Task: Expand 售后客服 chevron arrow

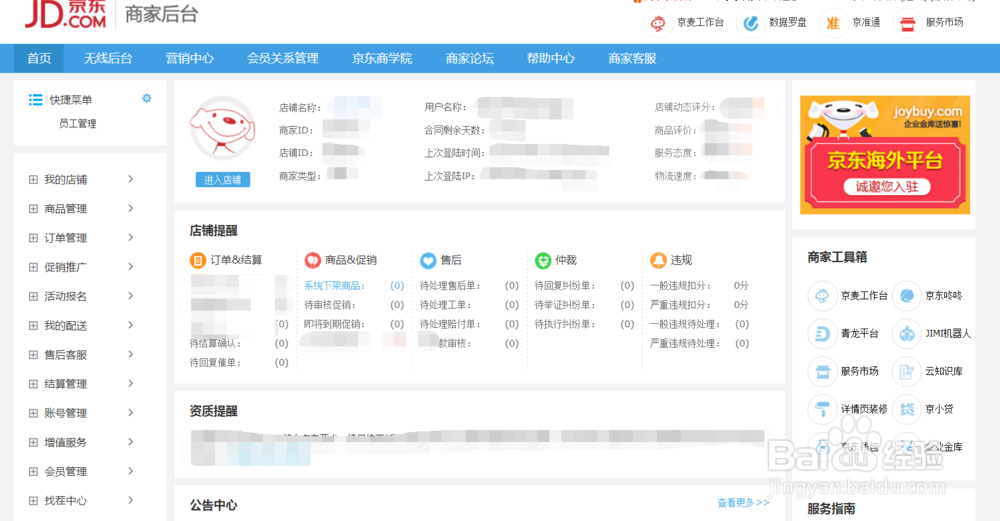Action: click(130, 355)
